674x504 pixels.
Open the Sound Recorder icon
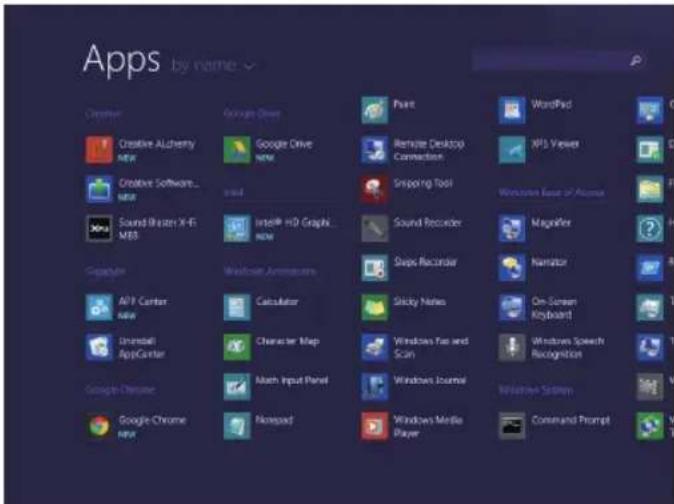[374, 229]
